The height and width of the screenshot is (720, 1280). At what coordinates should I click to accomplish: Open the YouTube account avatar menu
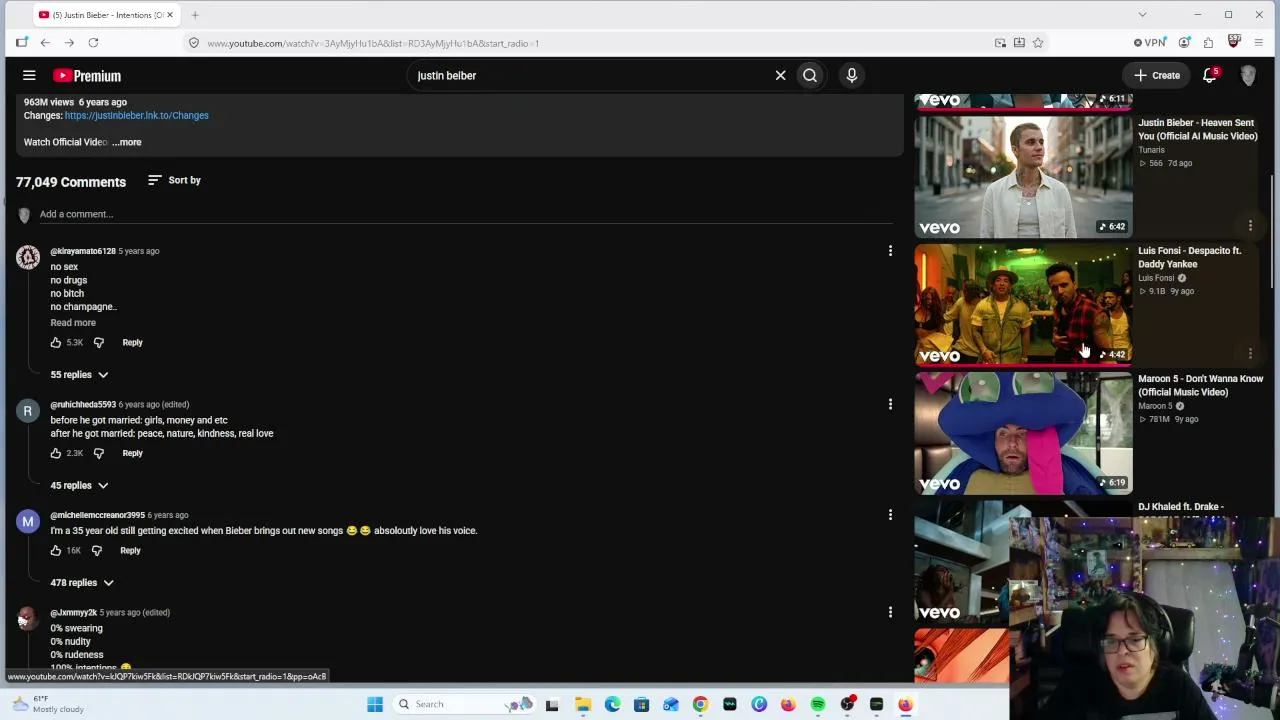coord(1248,75)
